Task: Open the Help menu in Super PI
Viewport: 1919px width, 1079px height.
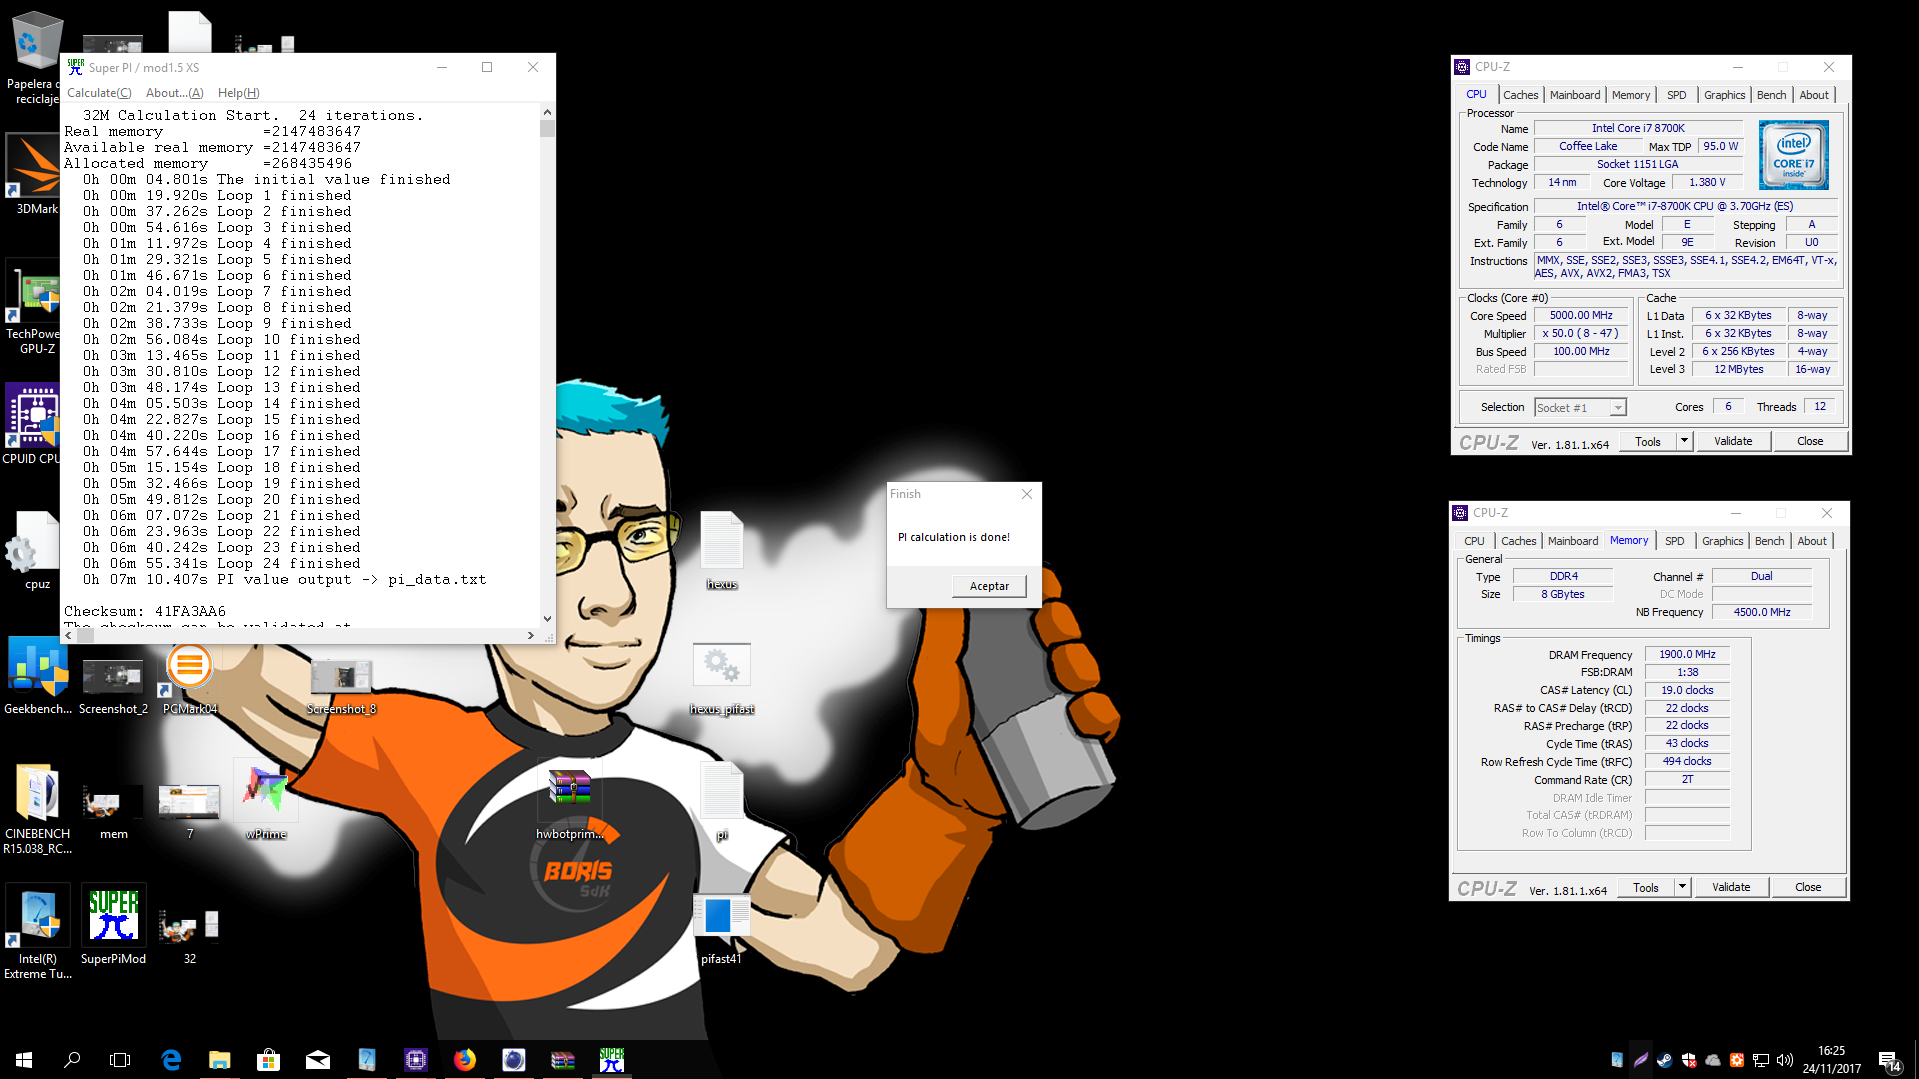Action: [238, 93]
